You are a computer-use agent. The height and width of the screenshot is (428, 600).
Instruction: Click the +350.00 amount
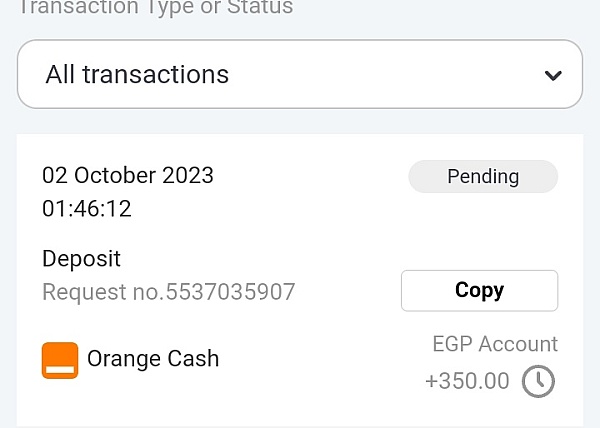[467, 381]
